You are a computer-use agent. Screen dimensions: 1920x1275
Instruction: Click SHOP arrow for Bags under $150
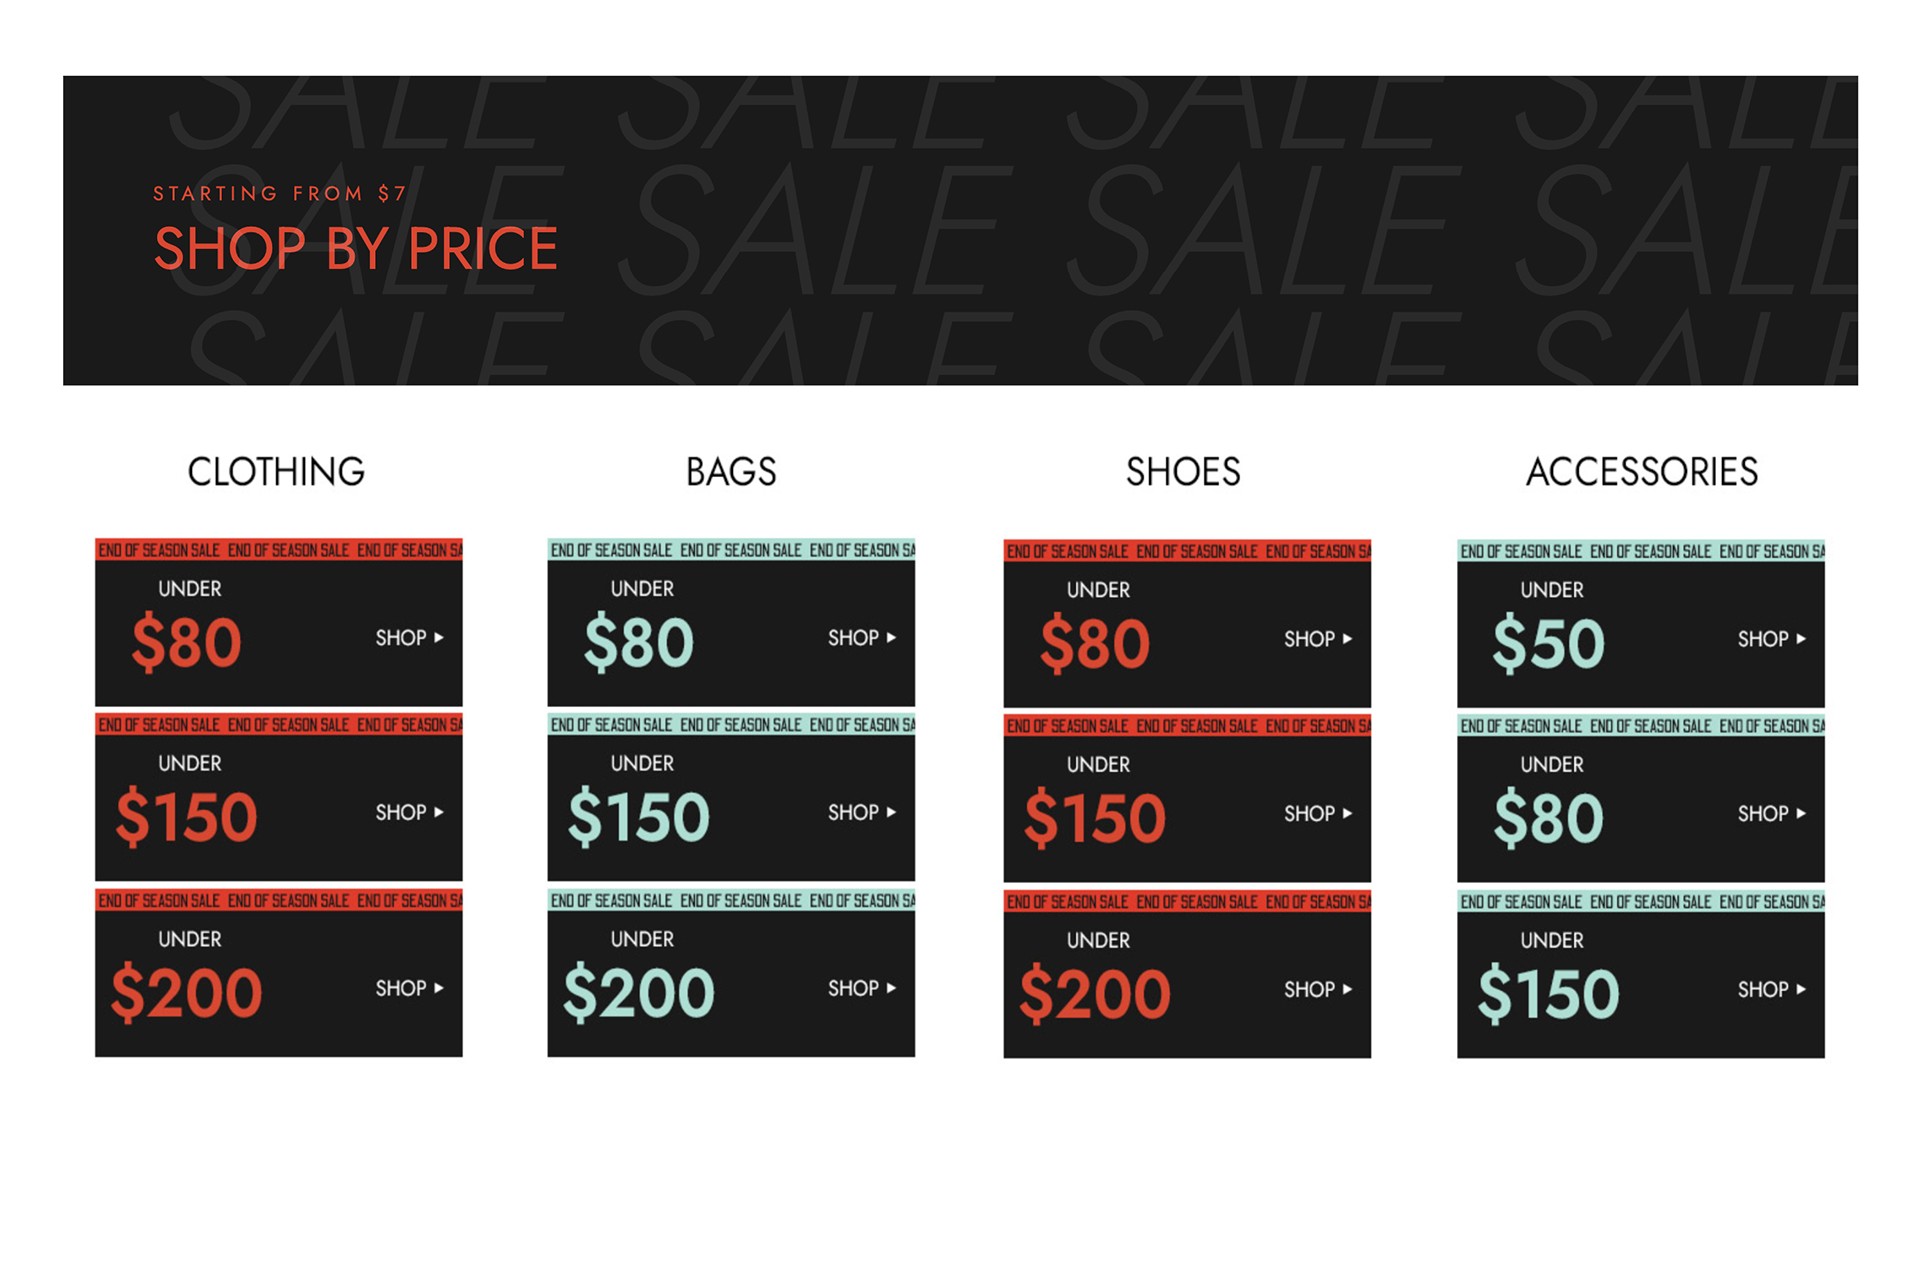click(x=861, y=813)
